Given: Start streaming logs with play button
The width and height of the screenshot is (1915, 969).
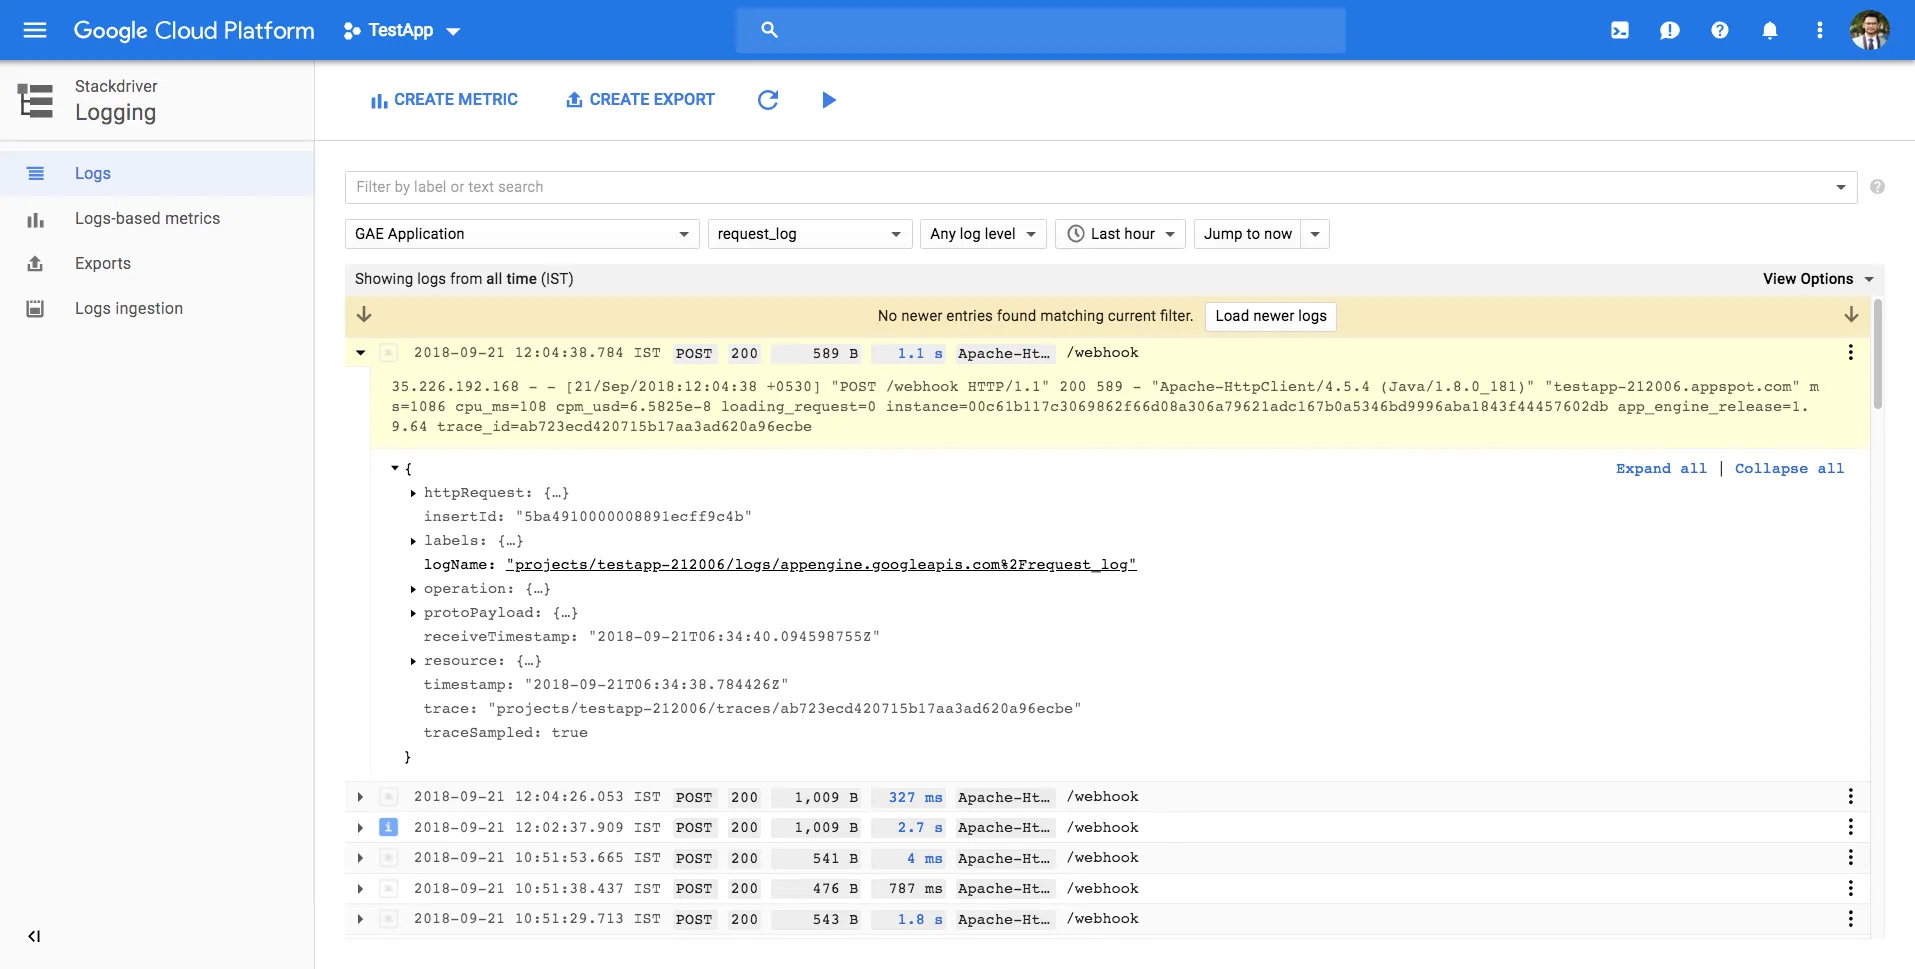Looking at the screenshot, I should click(829, 100).
